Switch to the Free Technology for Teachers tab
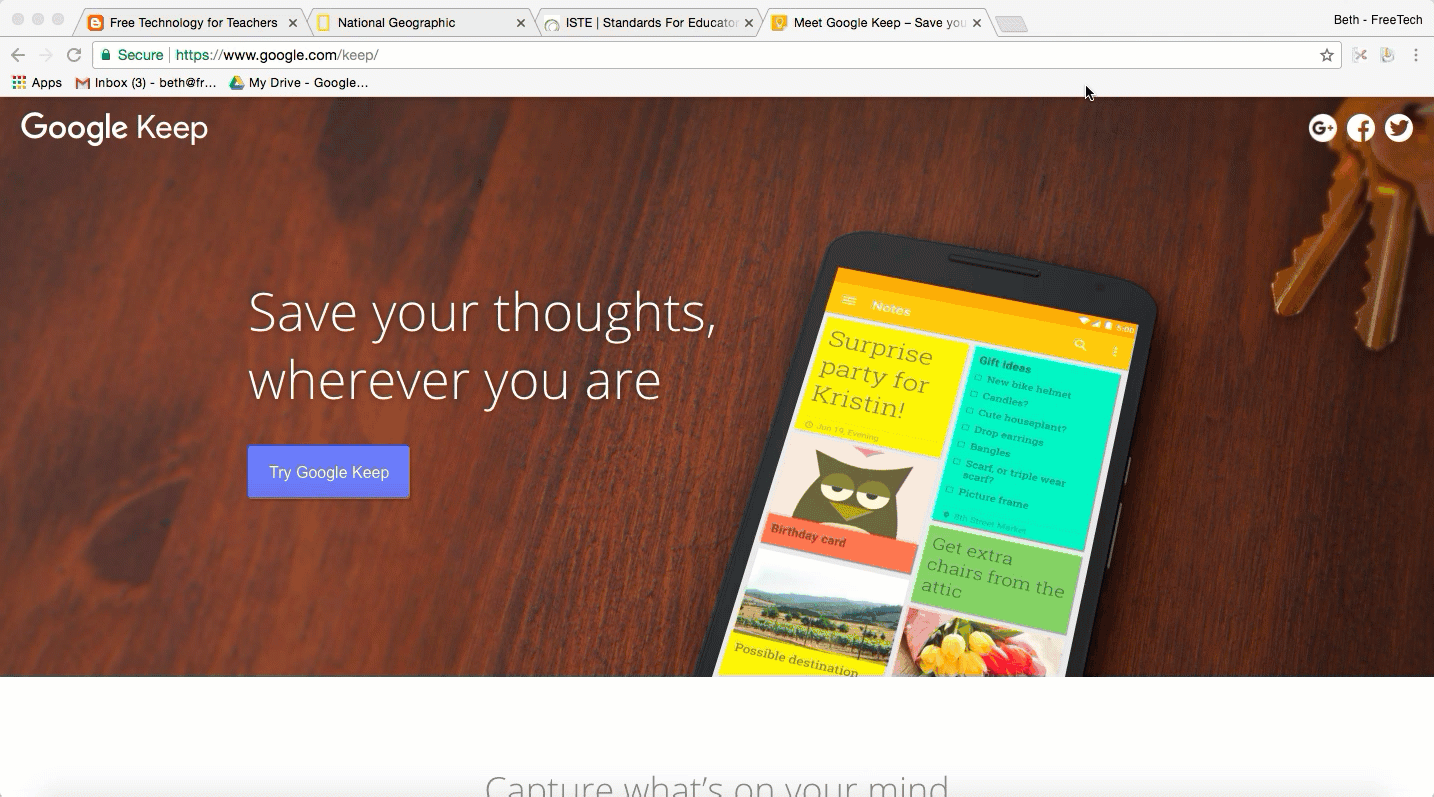 (191, 22)
